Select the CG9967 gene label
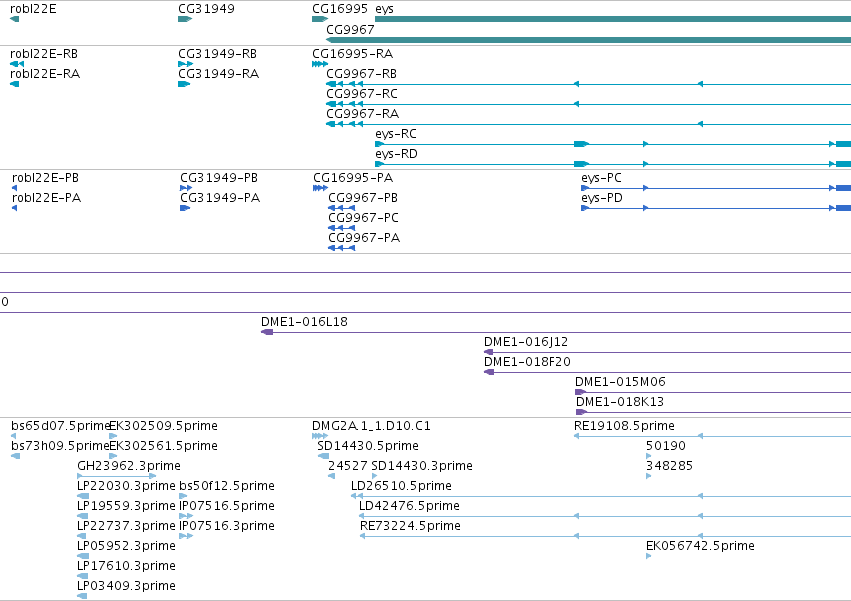The height and width of the screenshot is (601, 851). point(350,29)
